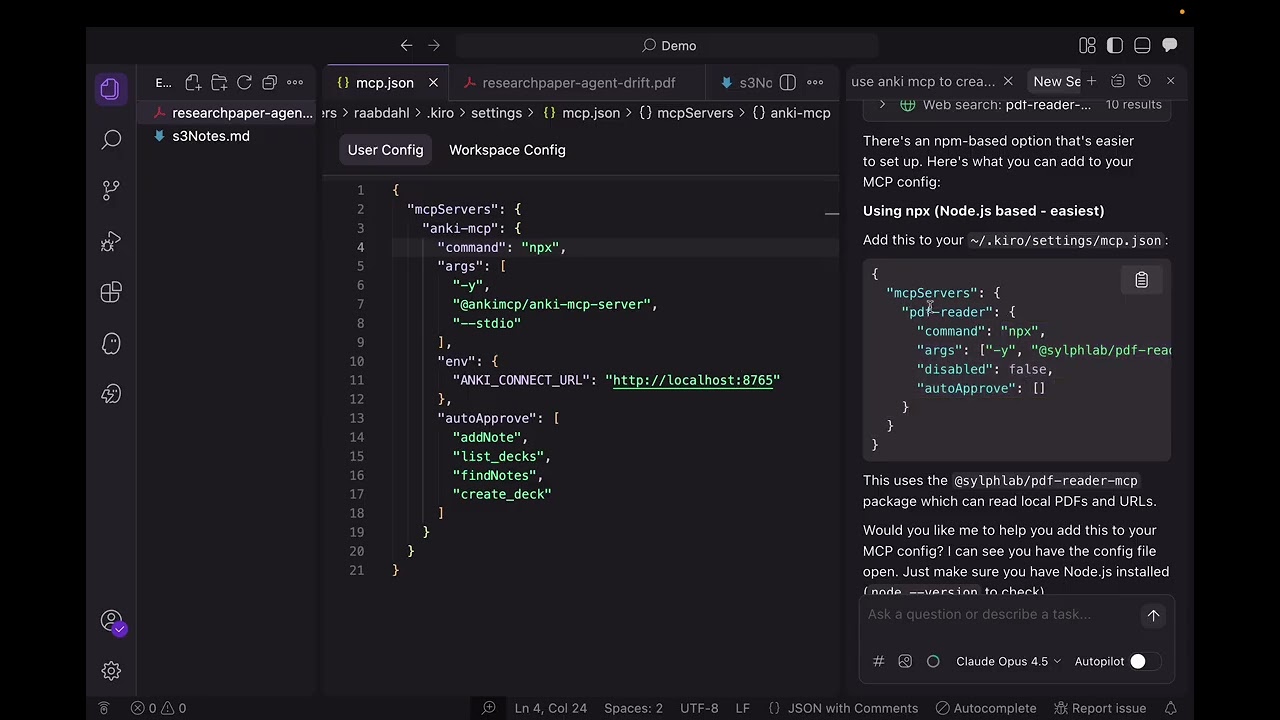Create a new folder in Explorer
1280x720 pixels.
coord(219,82)
